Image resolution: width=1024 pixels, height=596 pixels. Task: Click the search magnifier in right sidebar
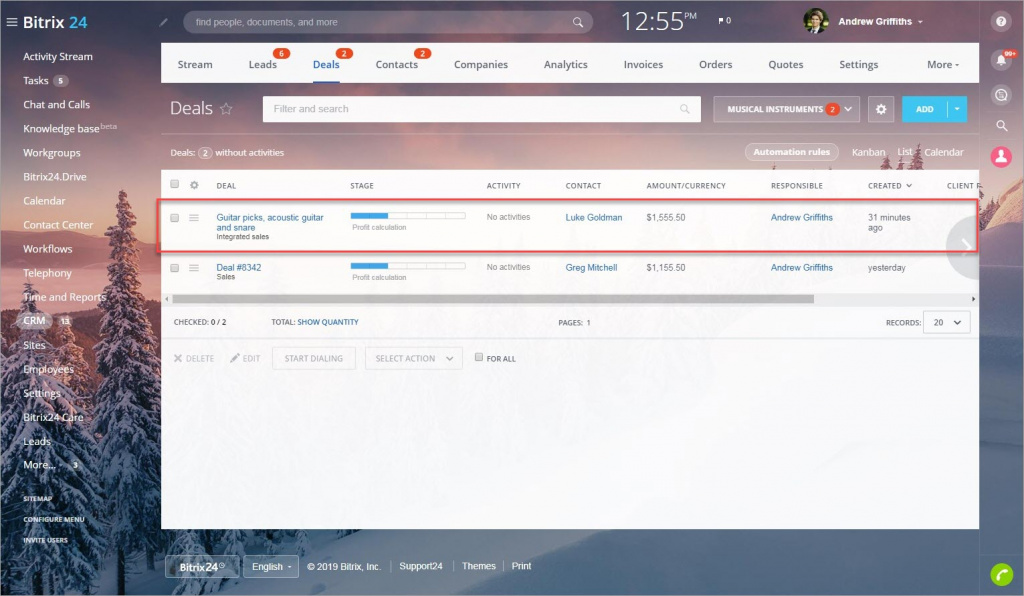(1001, 126)
